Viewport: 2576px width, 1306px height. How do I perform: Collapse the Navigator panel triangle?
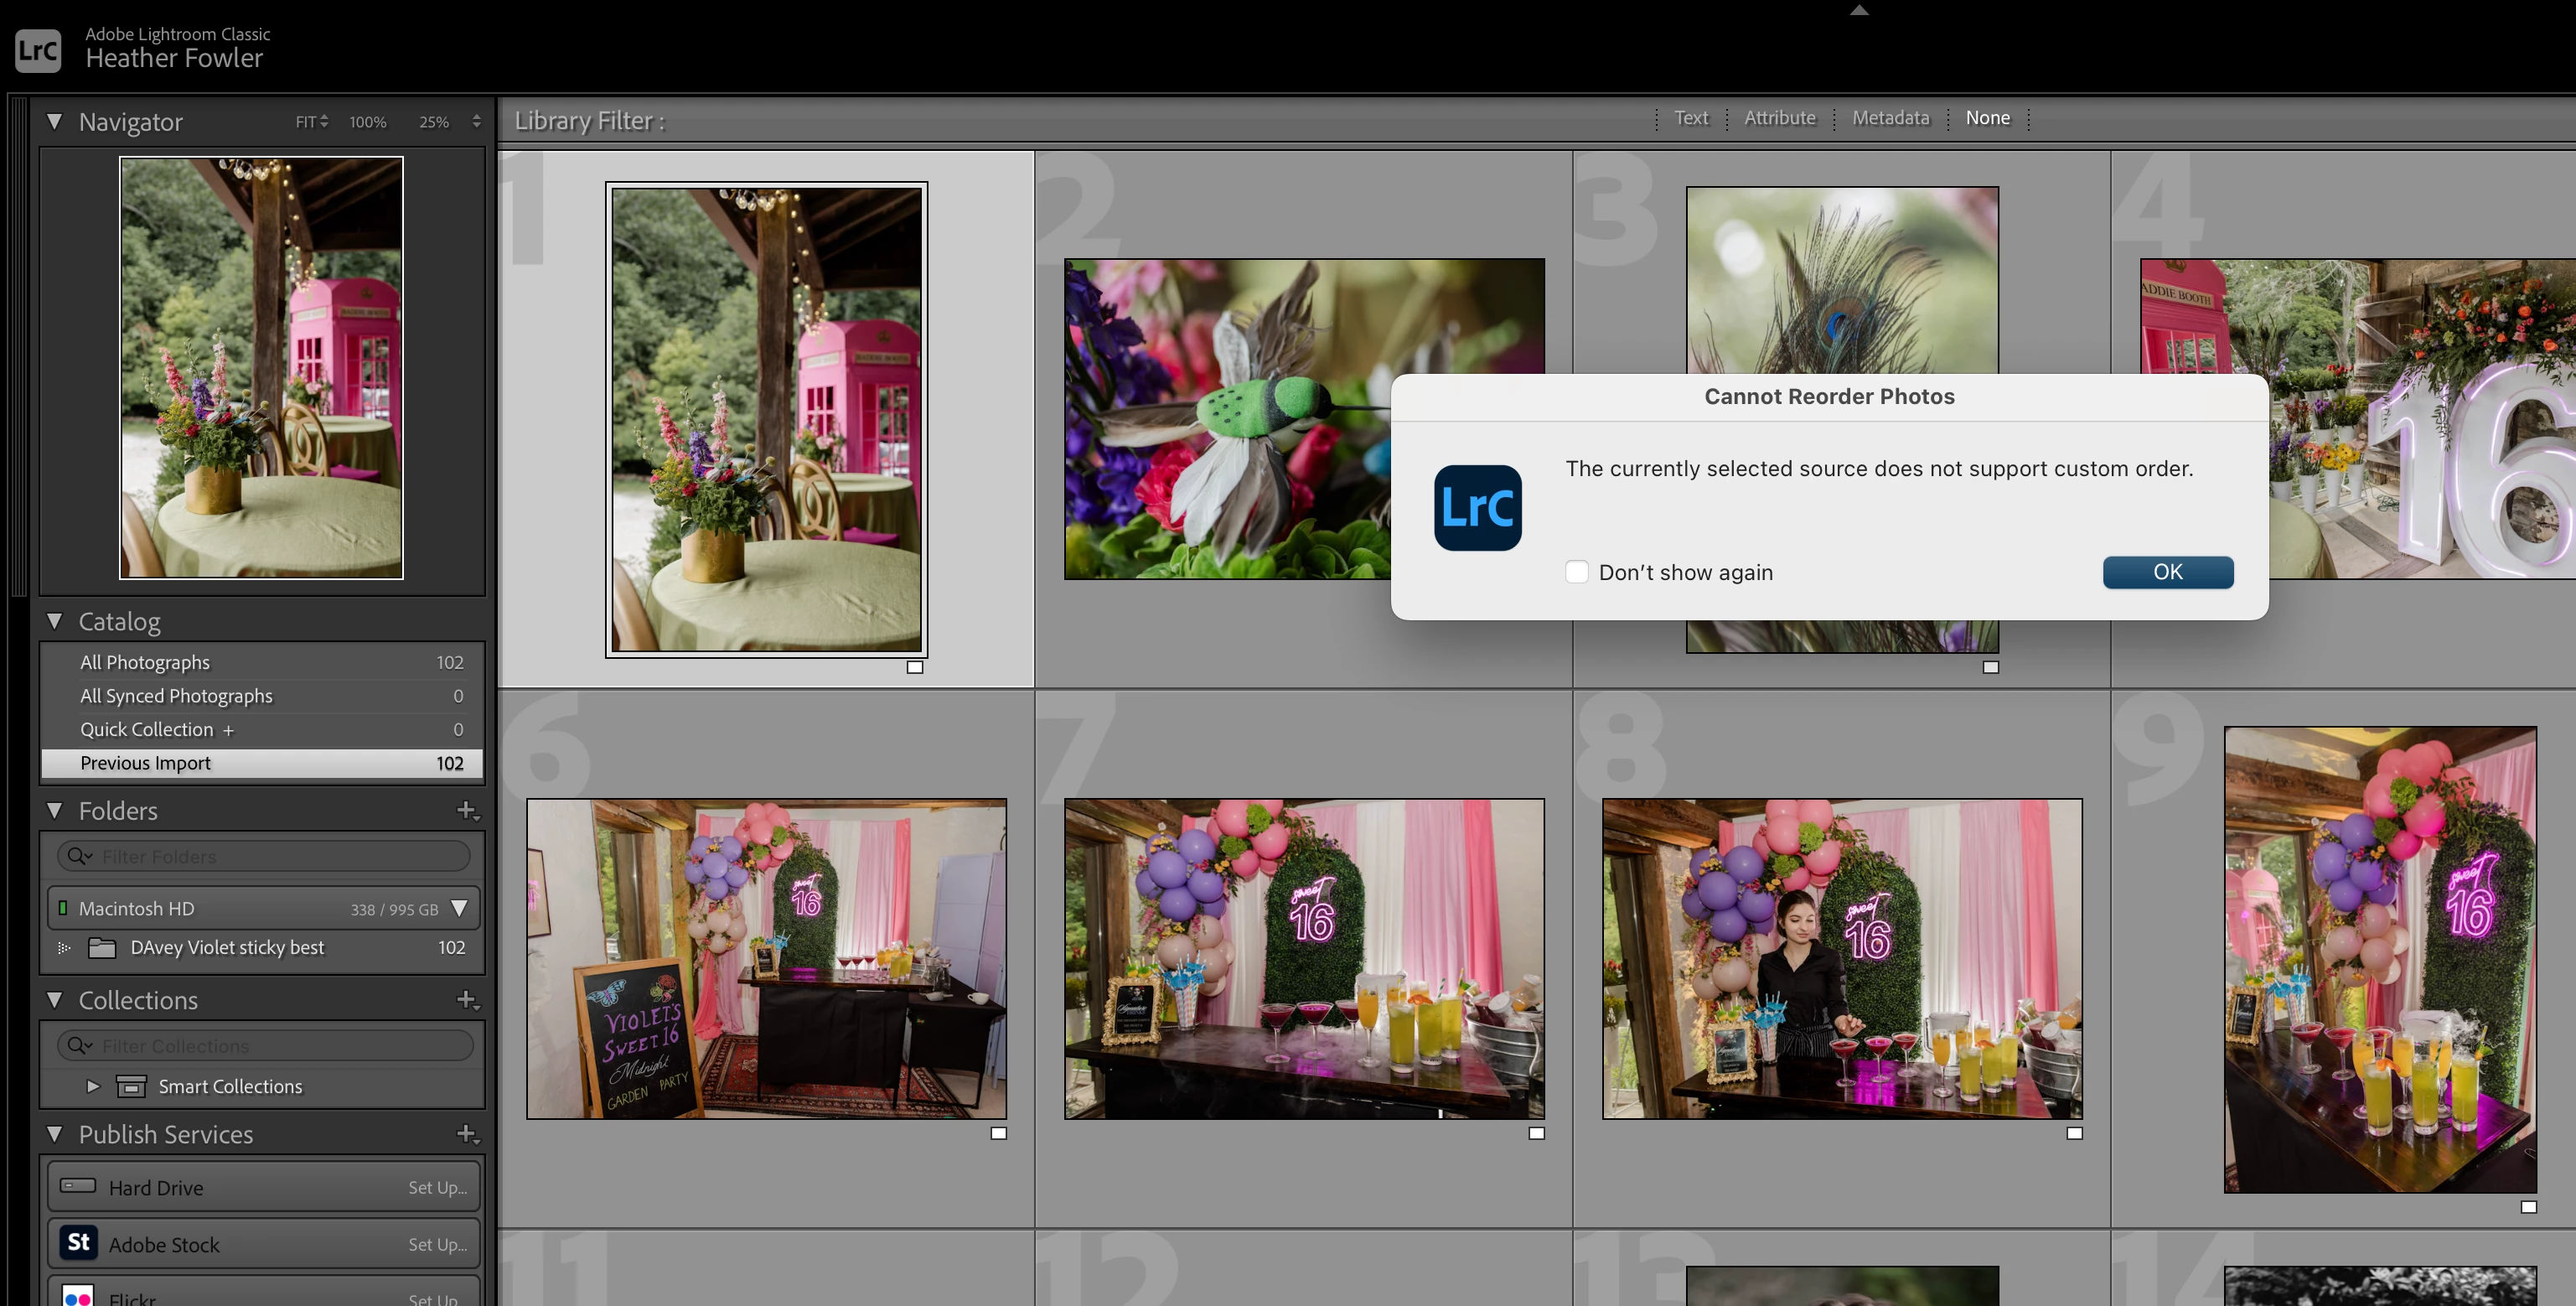tap(55, 122)
